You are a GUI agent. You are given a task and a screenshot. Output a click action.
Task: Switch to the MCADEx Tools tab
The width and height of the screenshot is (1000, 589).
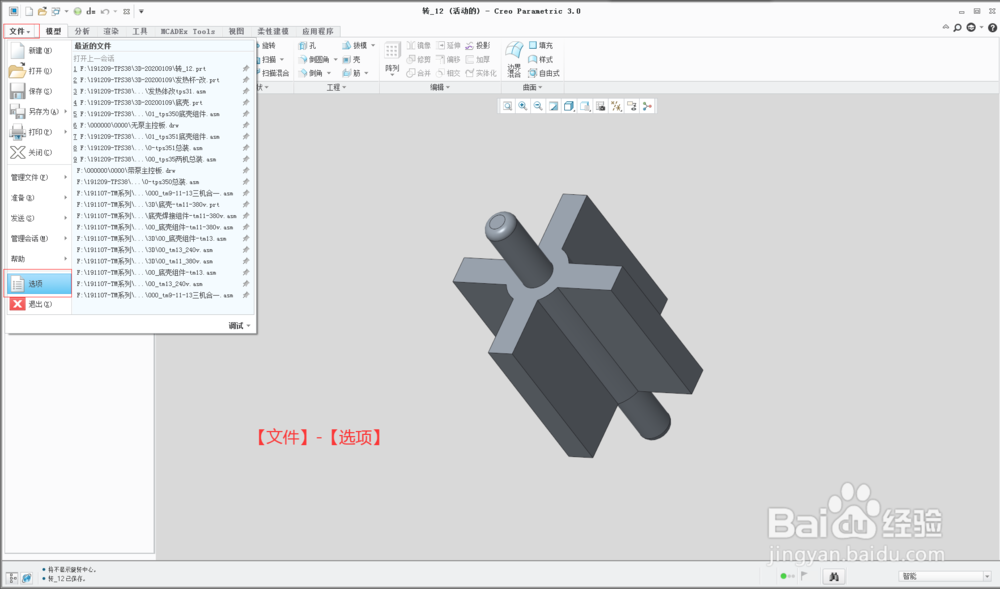188,31
